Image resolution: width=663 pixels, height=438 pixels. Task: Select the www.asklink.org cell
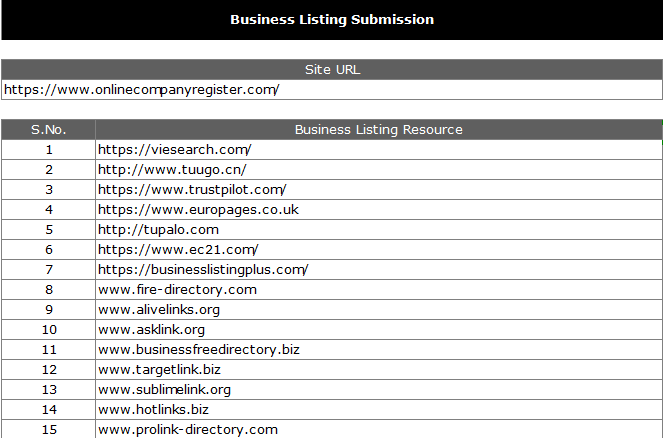151,330
